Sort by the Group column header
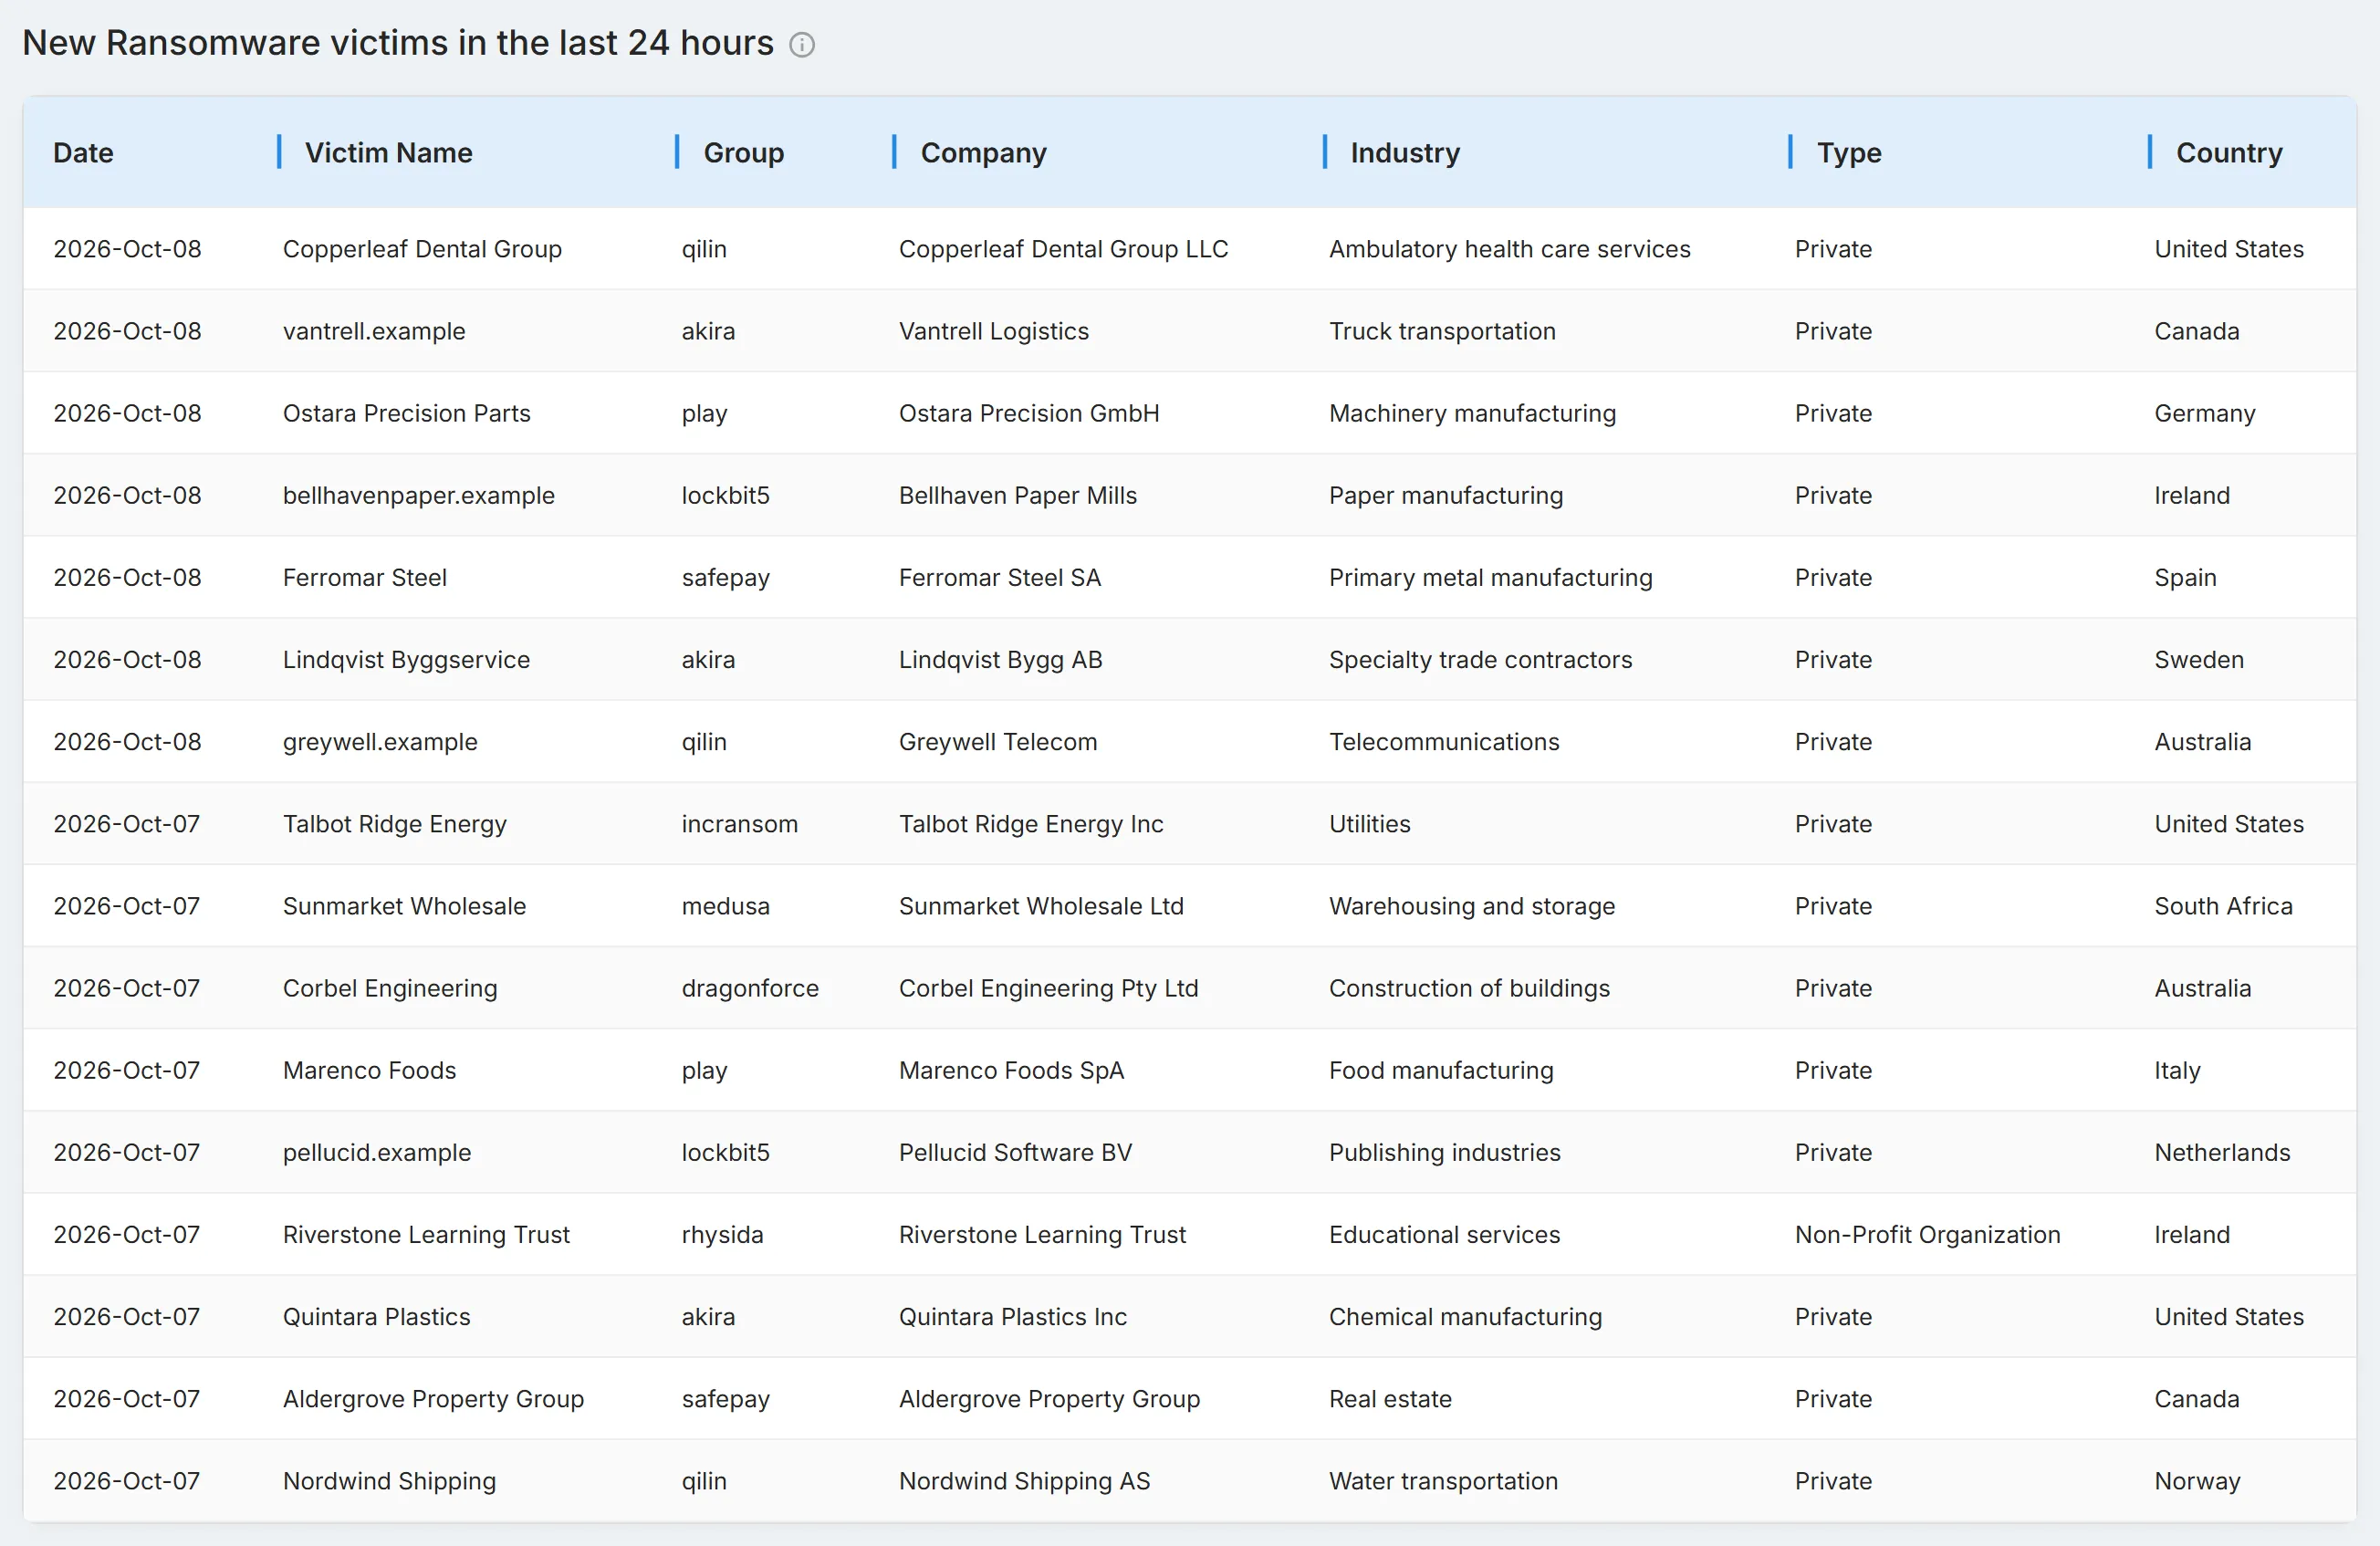 (x=743, y=153)
